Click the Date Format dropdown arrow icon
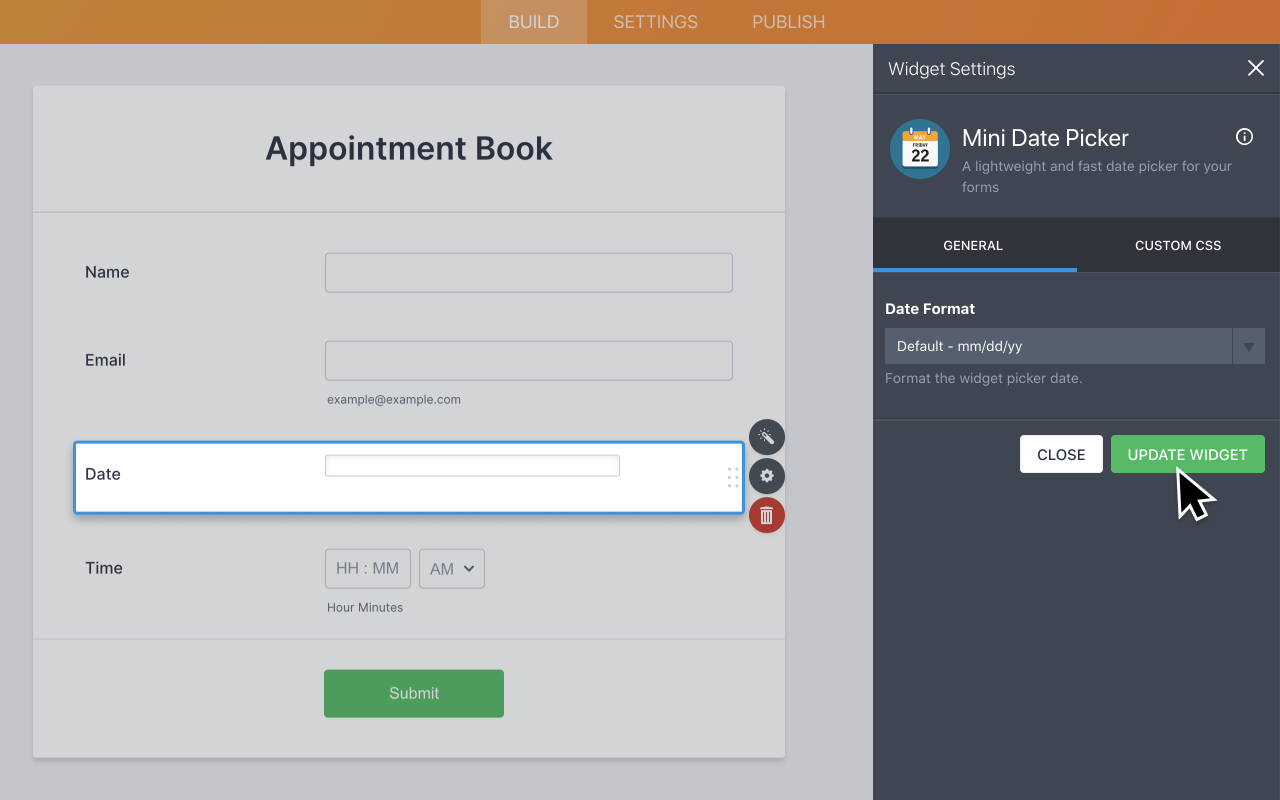Screen dimensions: 1280x800 [x=1249, y=346]
